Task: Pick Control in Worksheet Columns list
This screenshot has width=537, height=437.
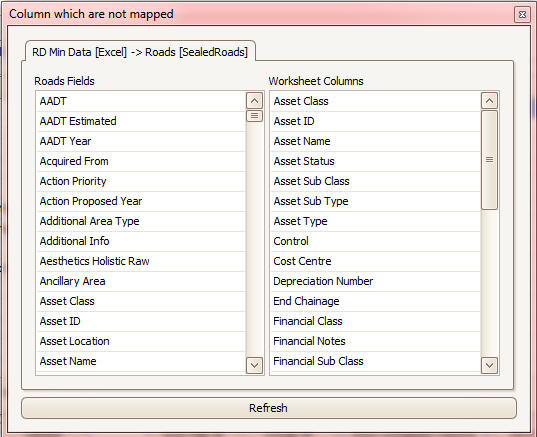Action: 376,241
